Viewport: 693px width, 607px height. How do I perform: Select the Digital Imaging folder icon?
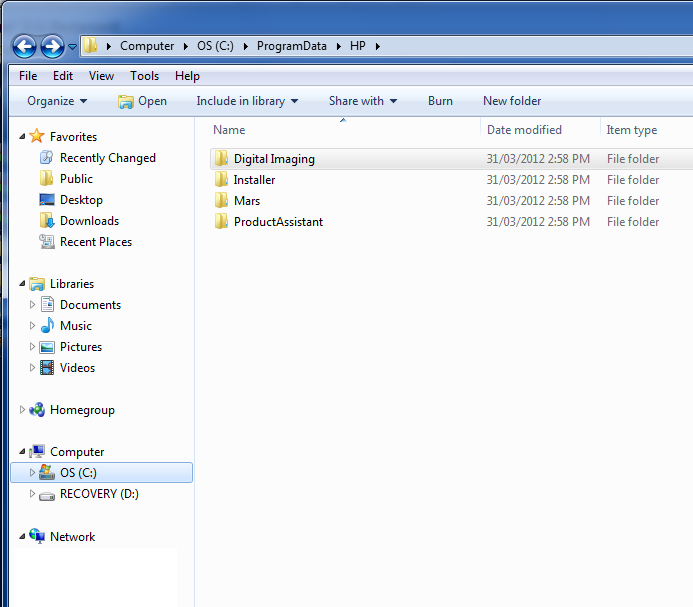221,158
